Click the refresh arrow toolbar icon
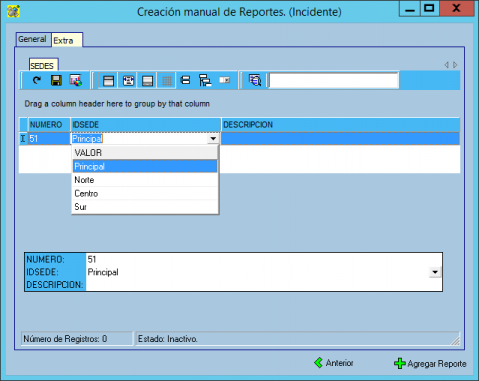 tap(37, 80)
